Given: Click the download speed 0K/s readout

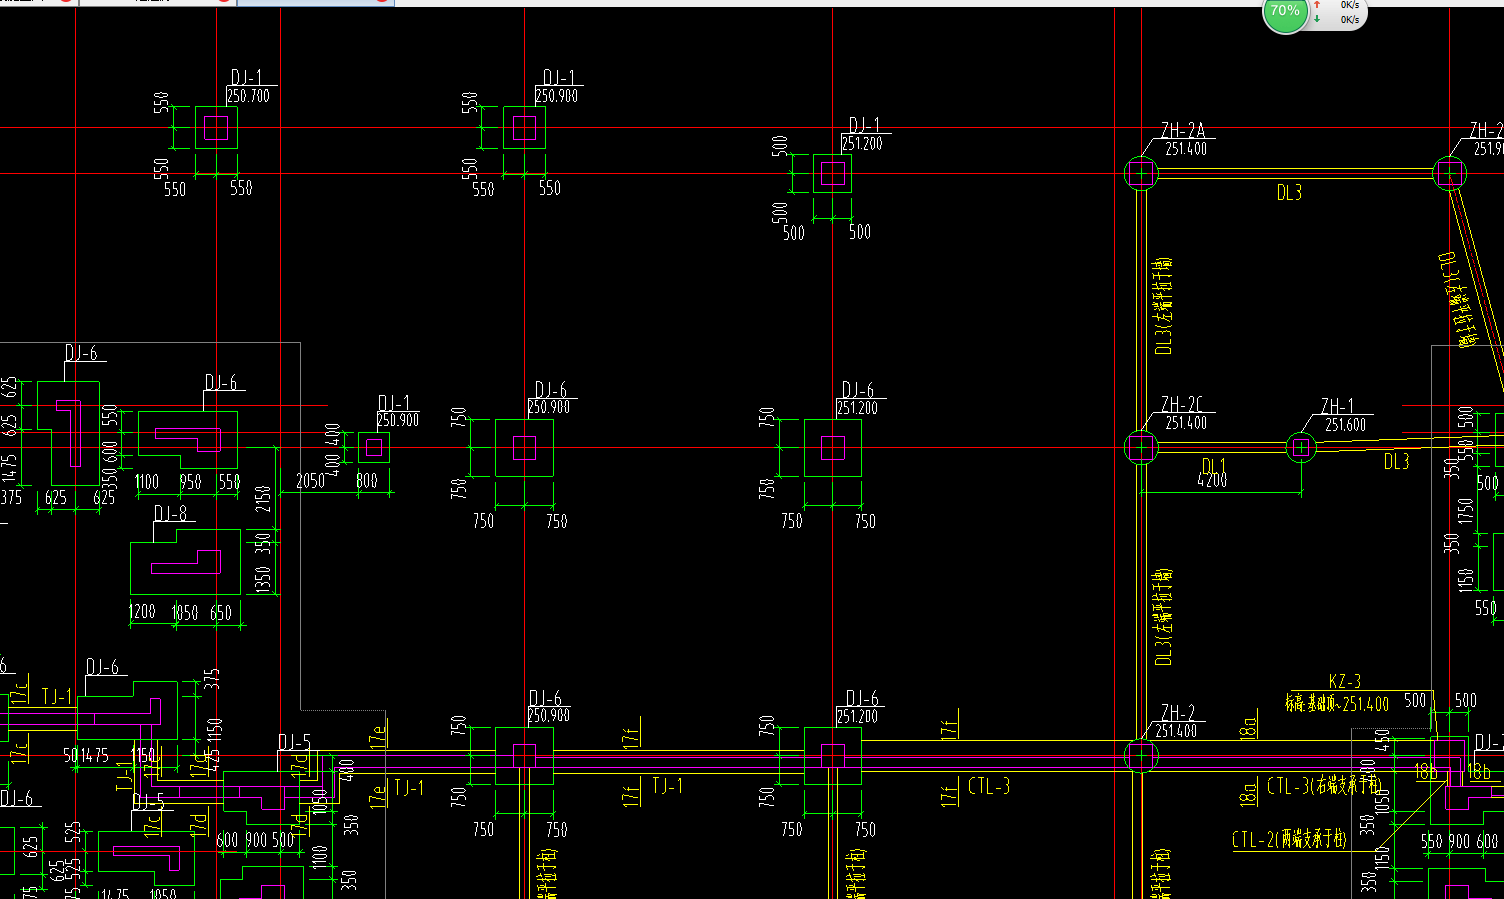Looking at the screenshot, I should pyautogui.click(x=1349, y=19).
